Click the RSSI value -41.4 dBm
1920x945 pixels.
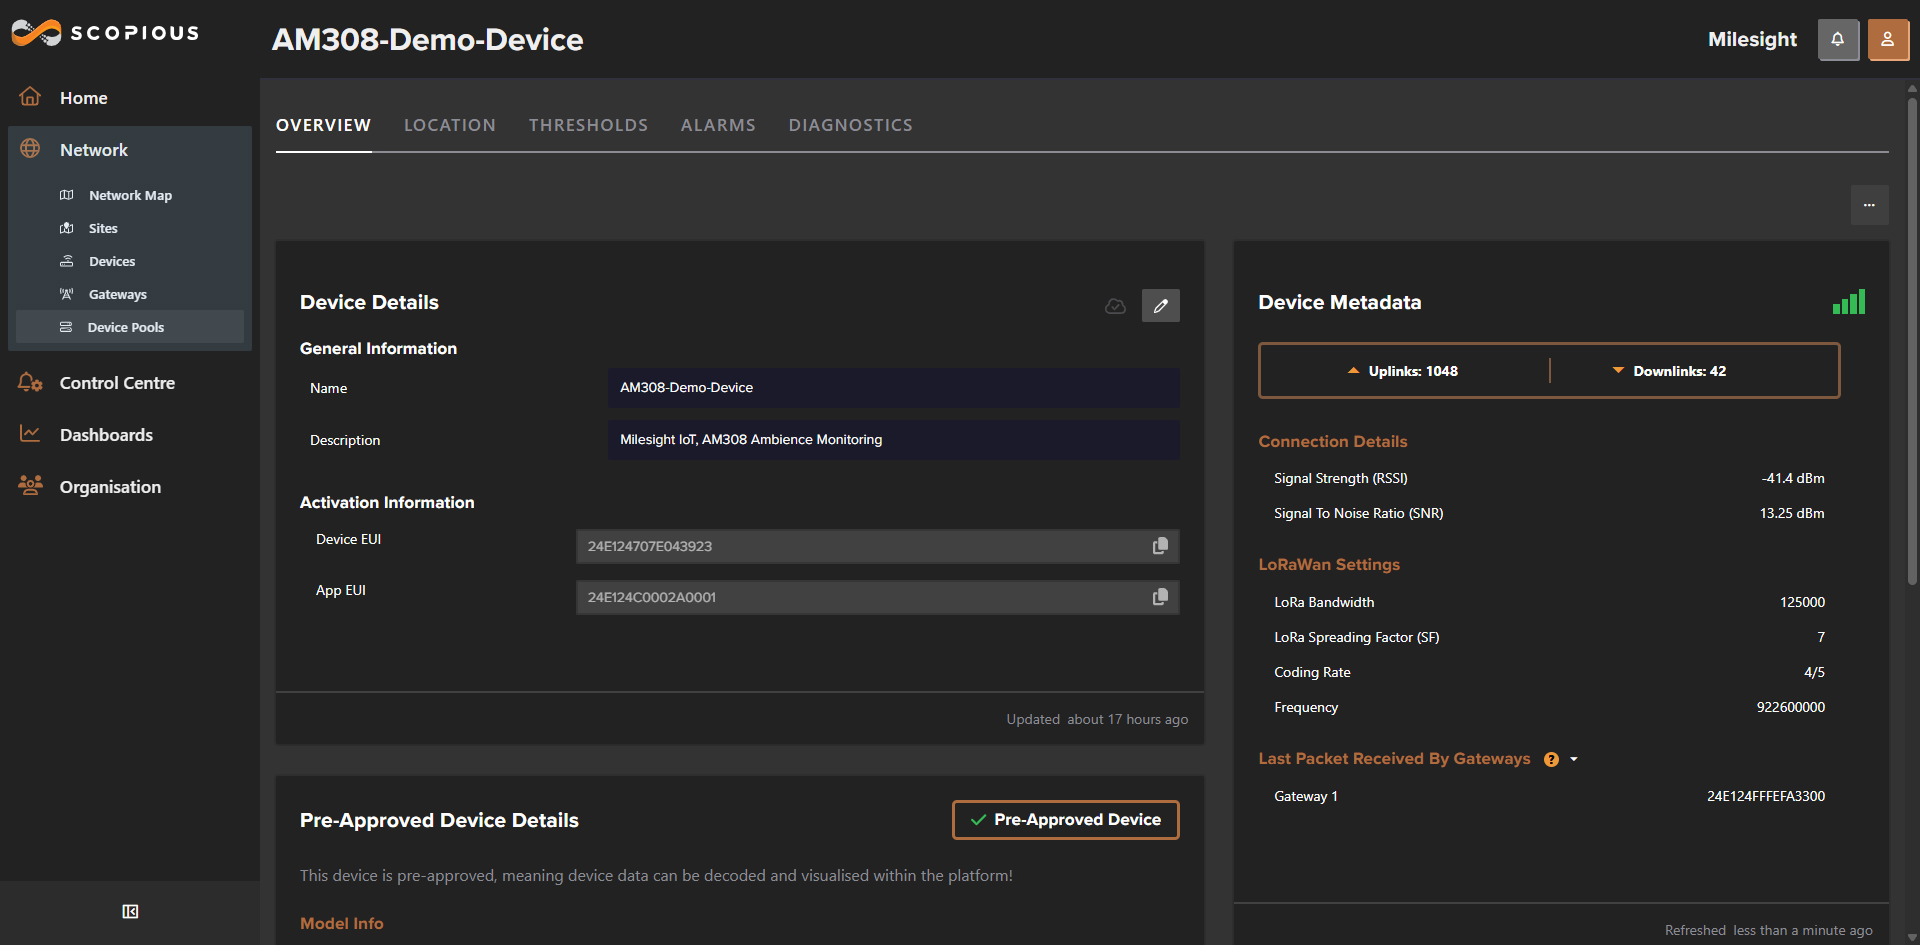(1793, 478)
